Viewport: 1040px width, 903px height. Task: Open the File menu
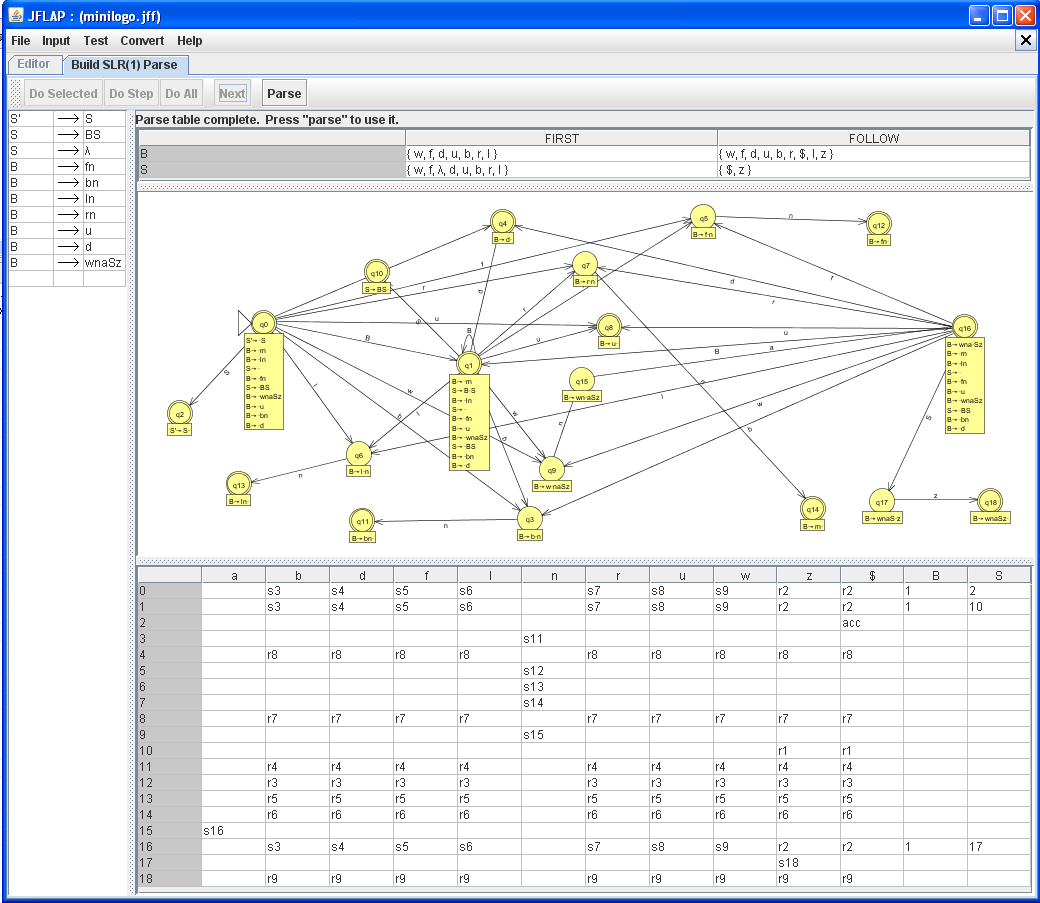click(21, 41)
